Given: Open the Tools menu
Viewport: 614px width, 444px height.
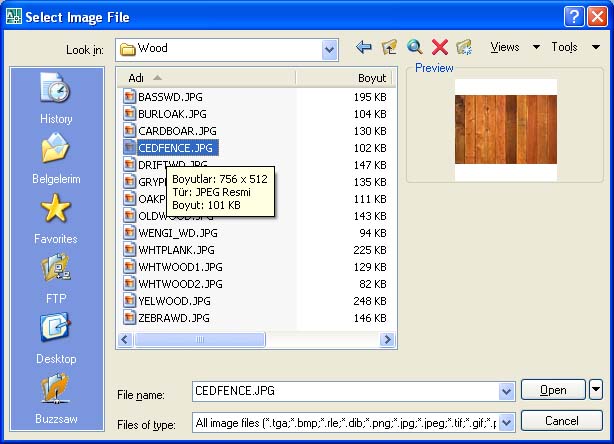Looking at the screenshot, I should [x=573, y=48].
